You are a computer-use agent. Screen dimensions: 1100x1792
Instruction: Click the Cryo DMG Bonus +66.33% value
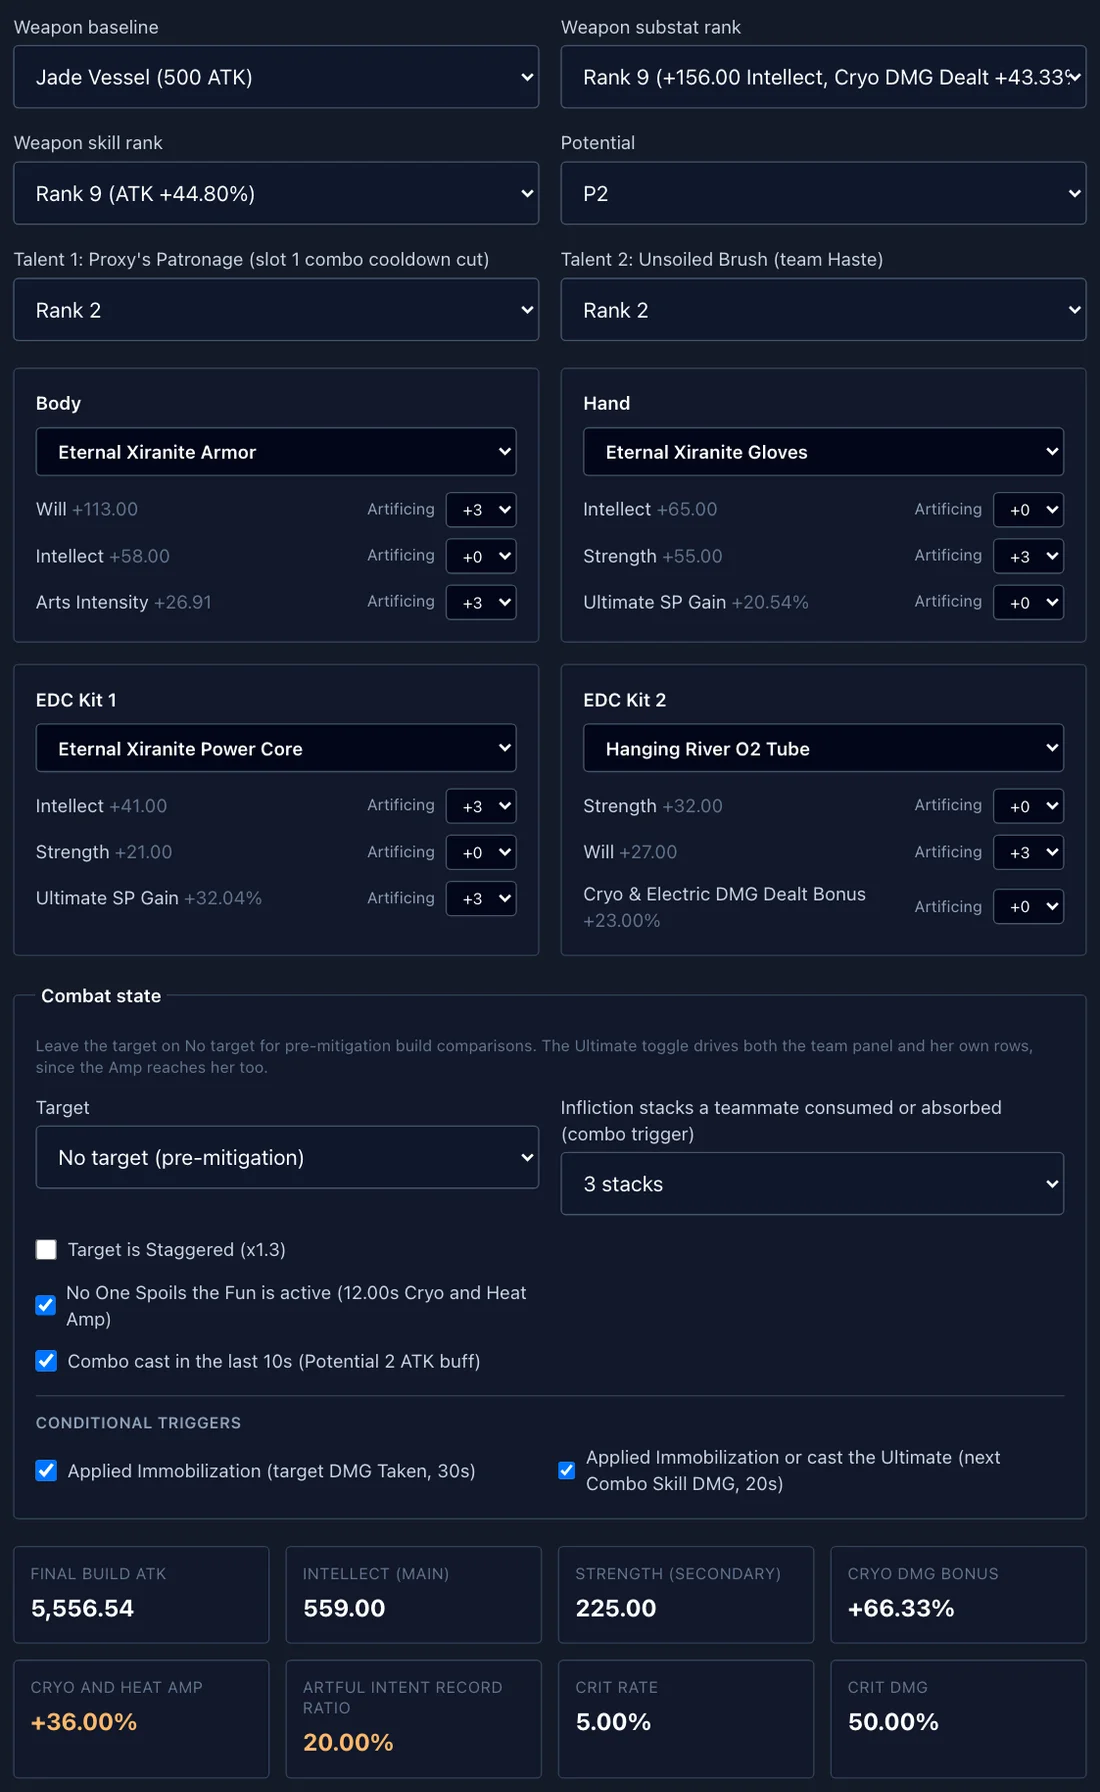pos(901,1608)
